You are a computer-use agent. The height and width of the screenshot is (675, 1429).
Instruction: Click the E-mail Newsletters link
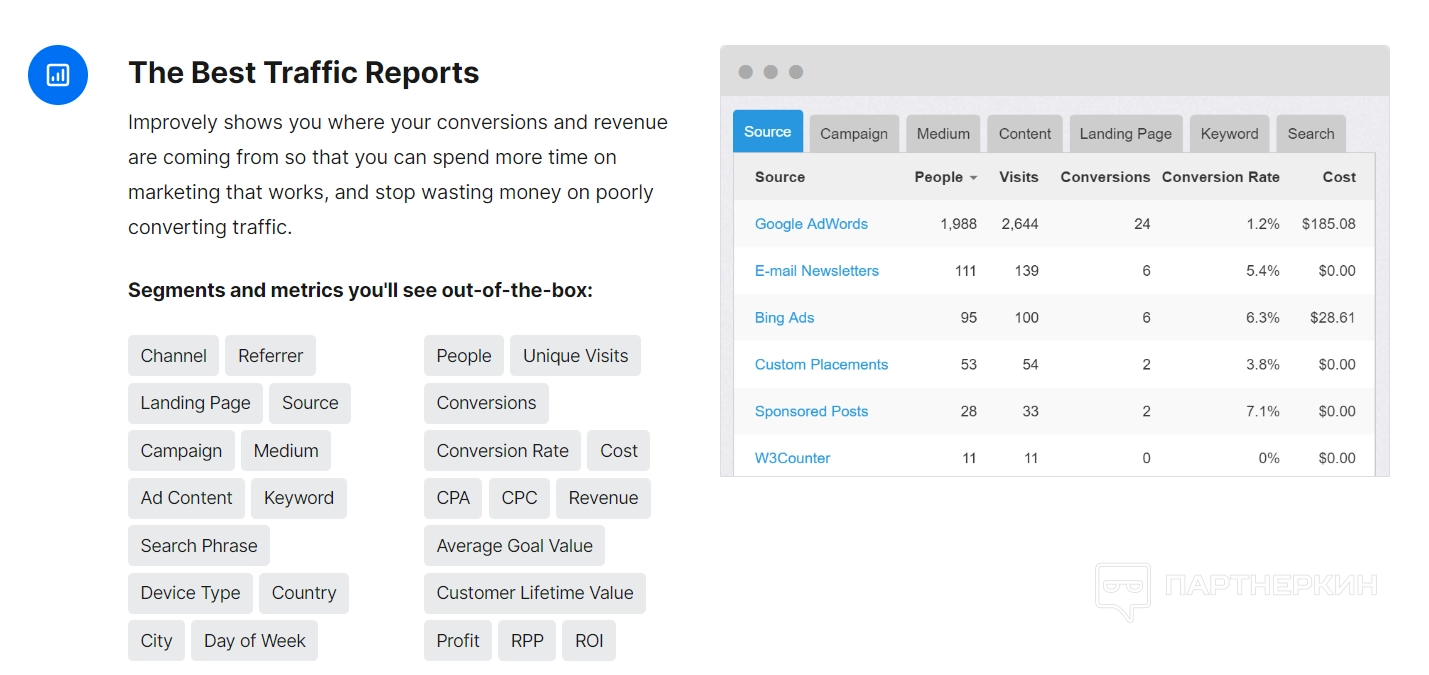(816, 271)
